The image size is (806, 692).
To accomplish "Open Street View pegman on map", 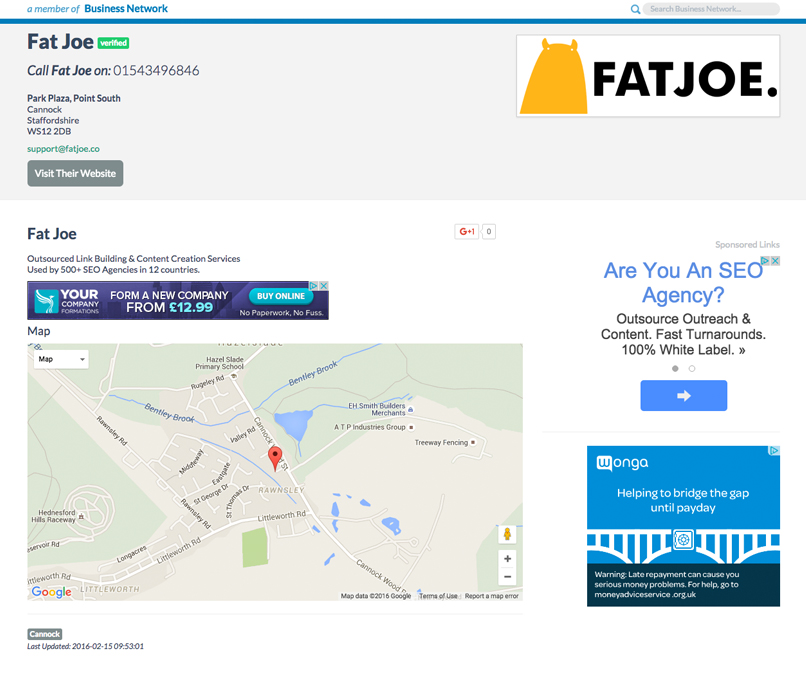I will (x=507, y=534).
